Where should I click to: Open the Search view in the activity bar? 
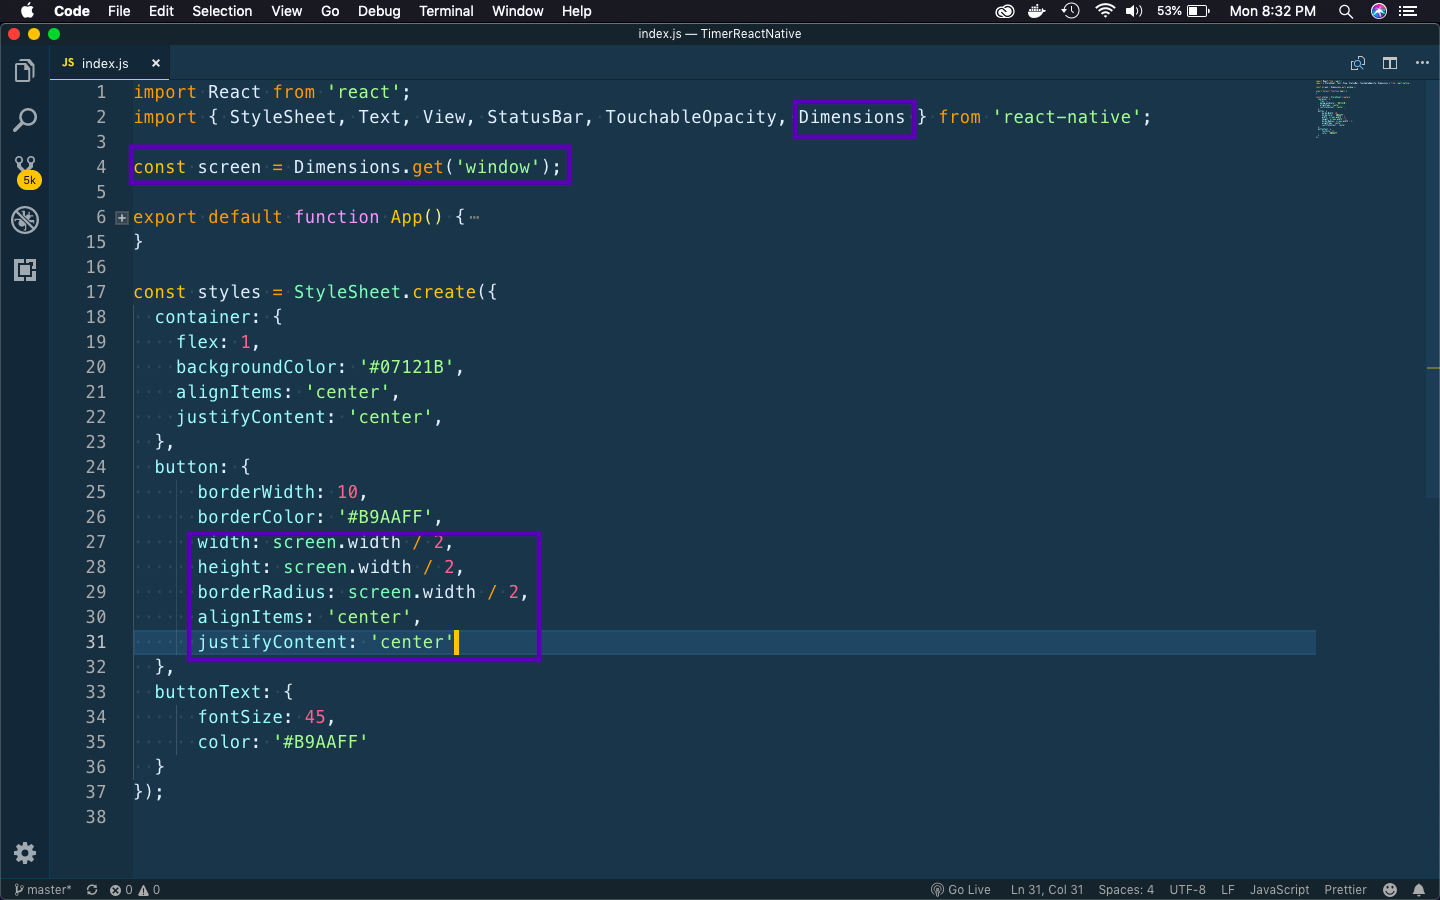point(25,121)
